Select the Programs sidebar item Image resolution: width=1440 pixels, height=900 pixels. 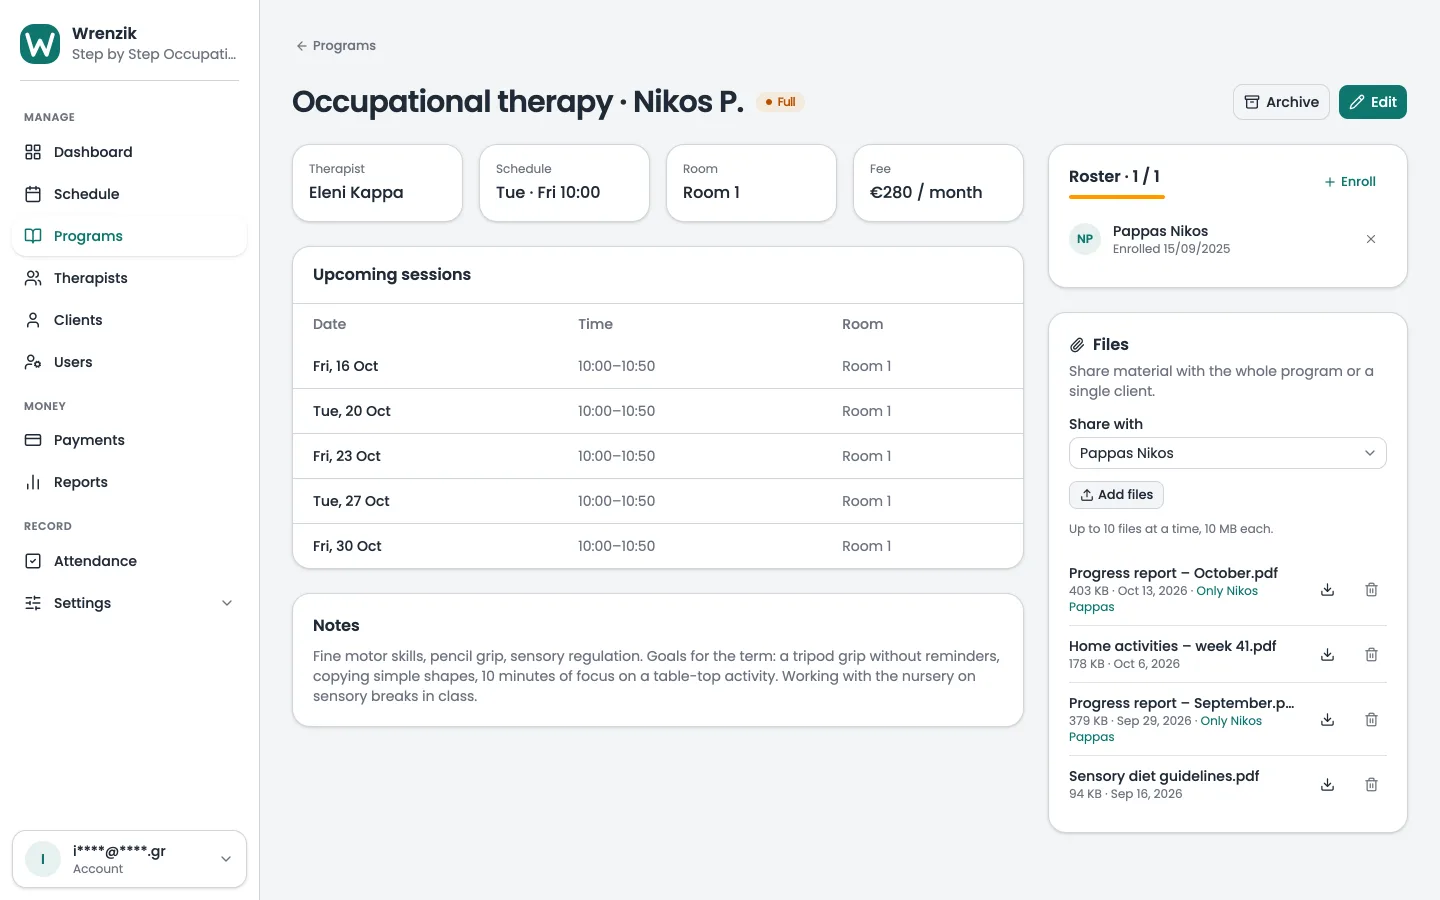point(129,236)
